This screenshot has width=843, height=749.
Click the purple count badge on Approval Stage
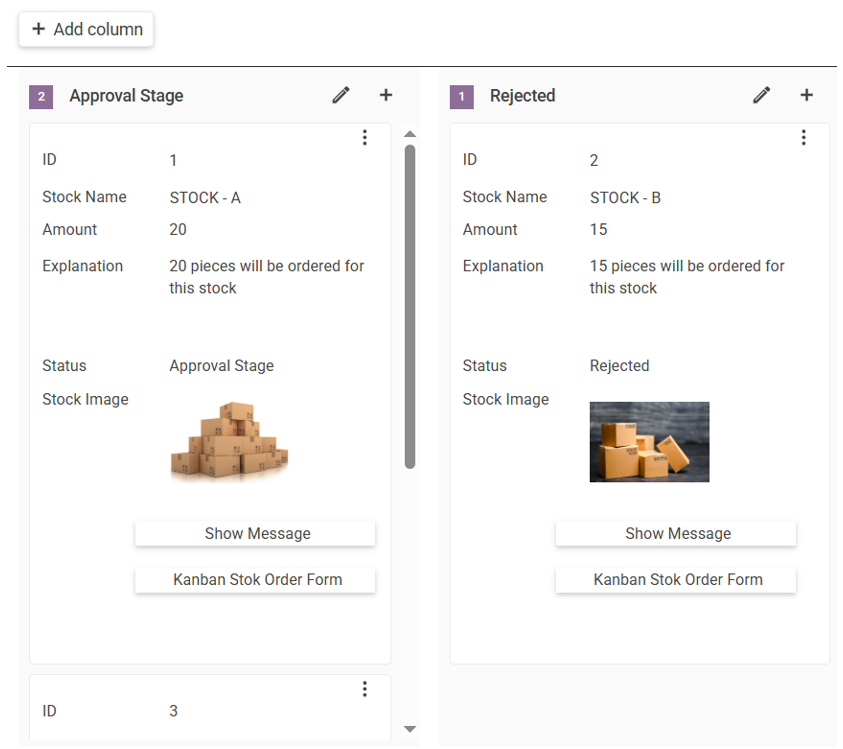[41, 97]
